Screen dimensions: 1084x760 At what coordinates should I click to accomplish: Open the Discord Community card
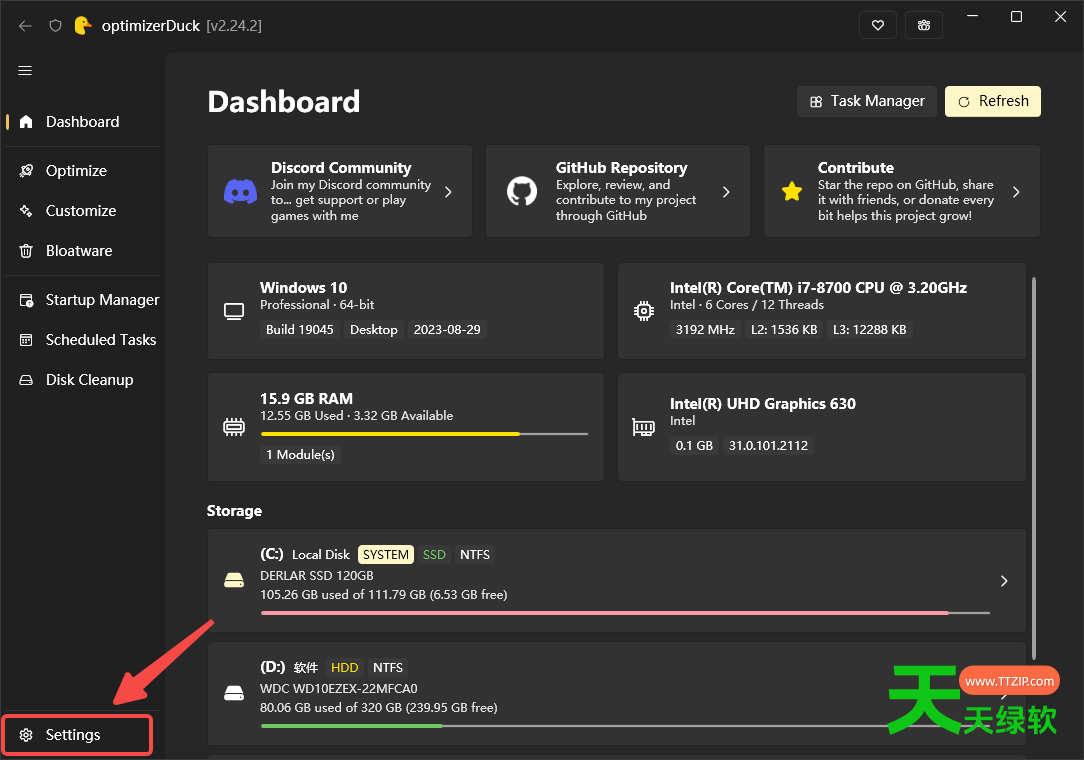tap(340, 191)
